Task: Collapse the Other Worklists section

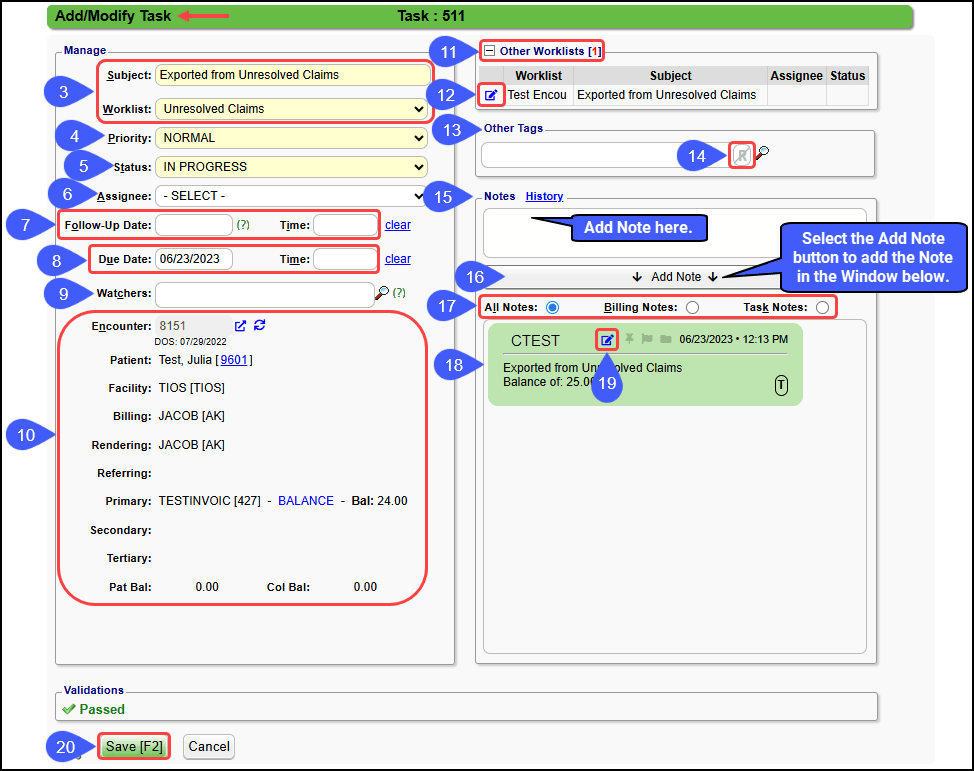Action: pos(489,51)
